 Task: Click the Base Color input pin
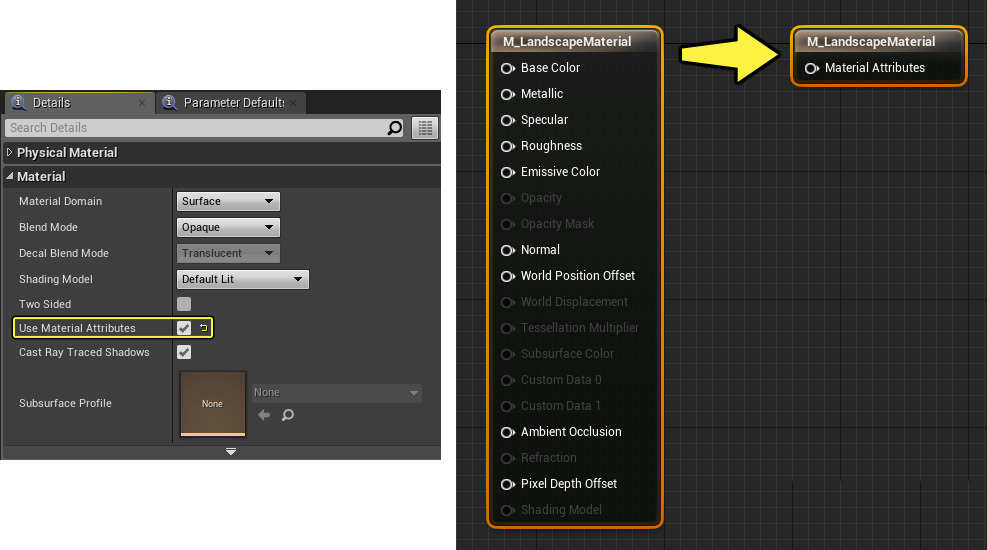pos(508,68)
